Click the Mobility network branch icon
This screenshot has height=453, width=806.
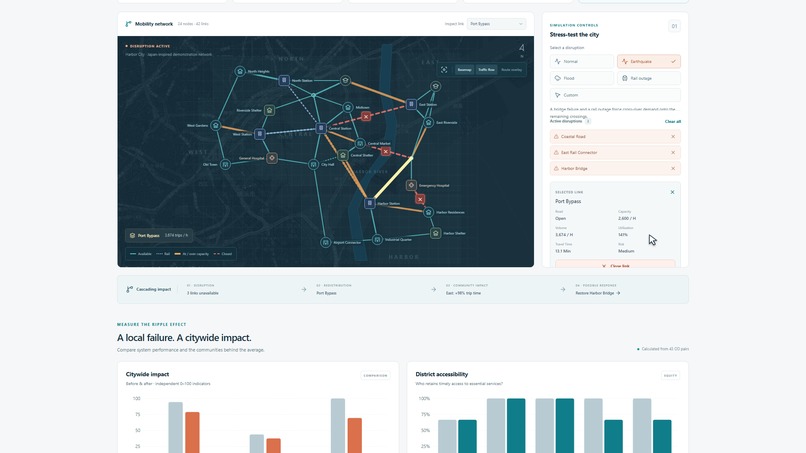pyautogui.click(x=129, y=24)
